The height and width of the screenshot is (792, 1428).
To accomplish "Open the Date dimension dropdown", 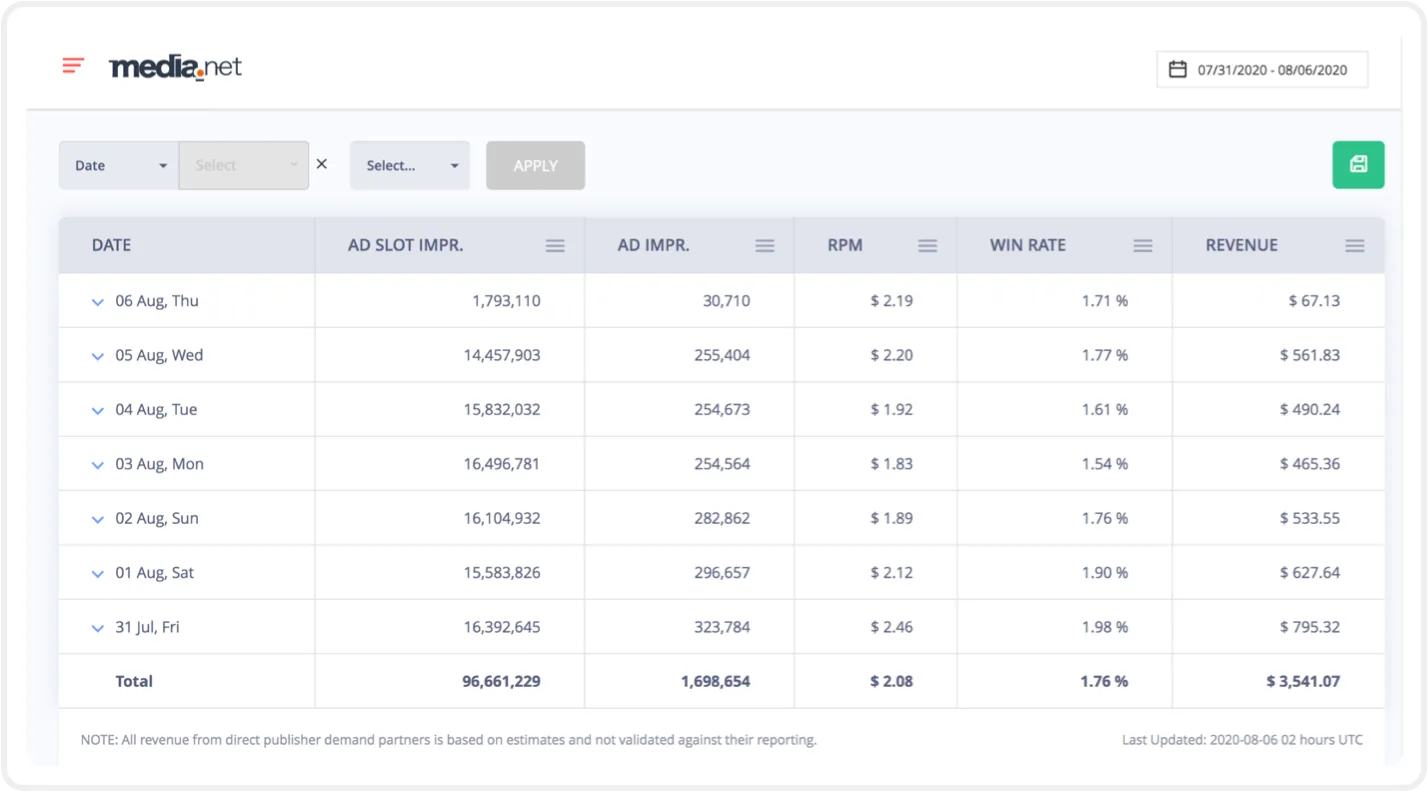I will coord(119,166).
